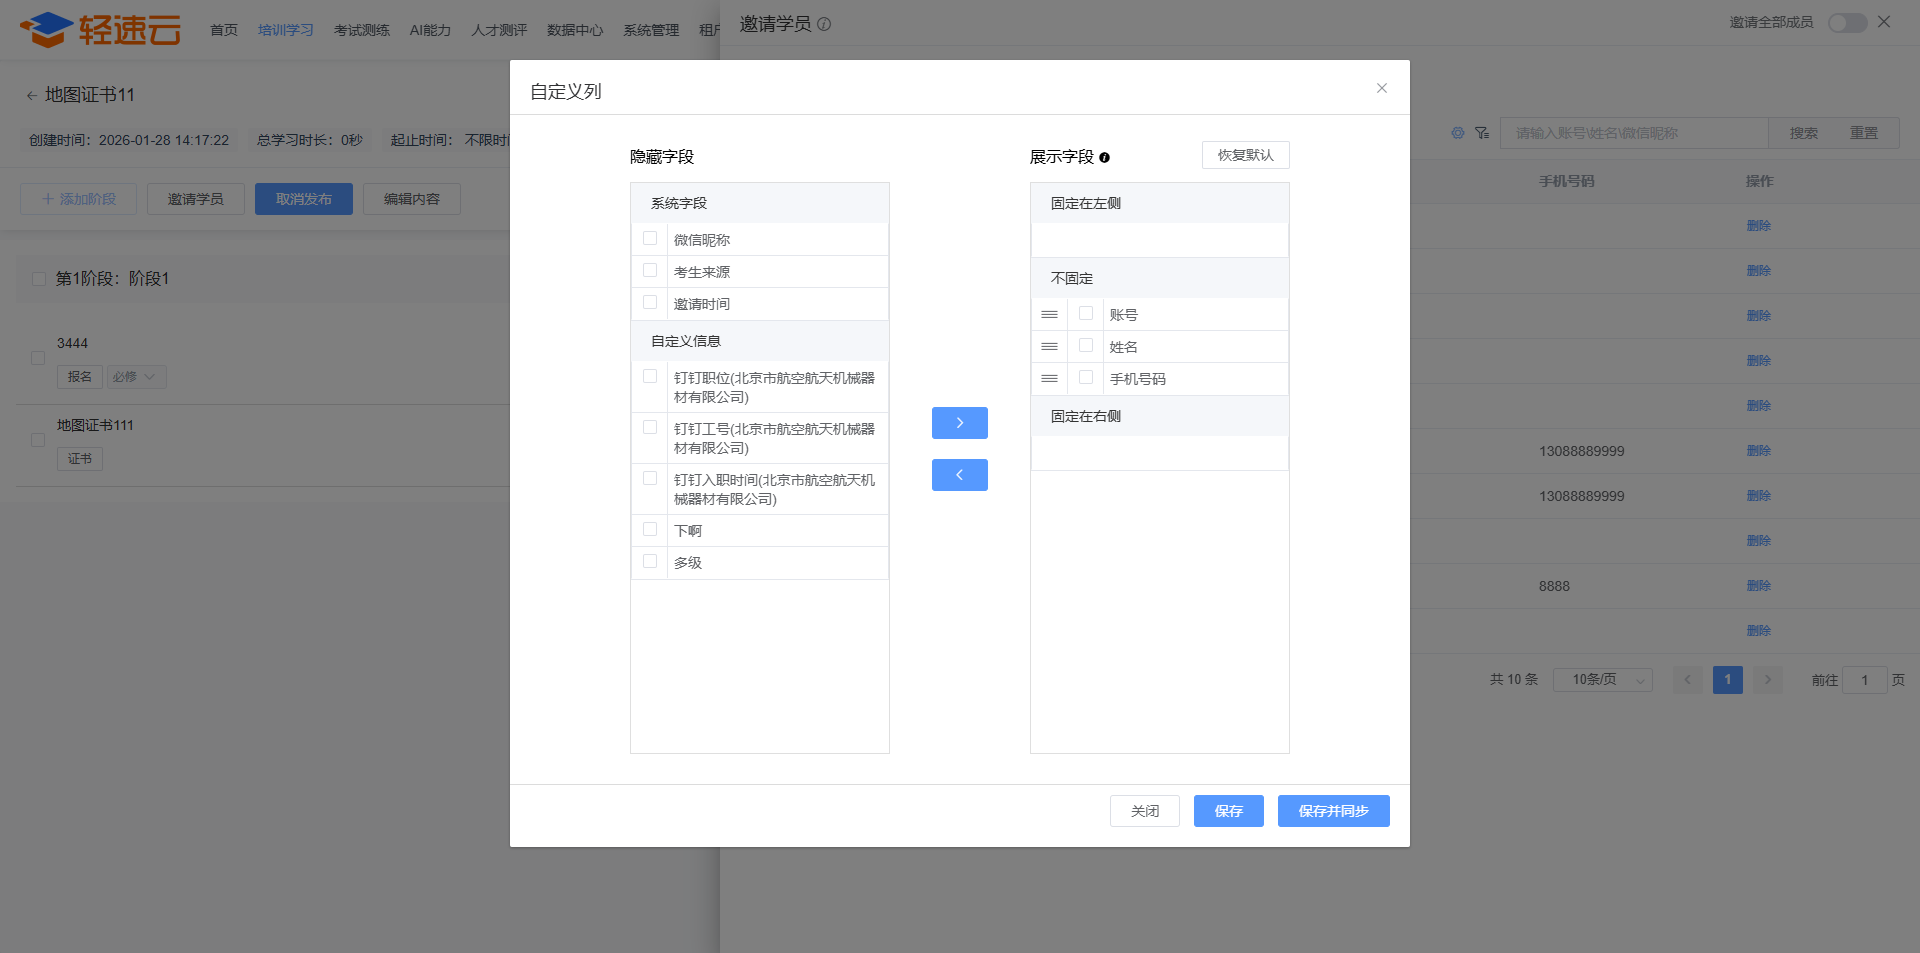Click the drag handle for 手机号码 field

pyautogui.click(x=1049, y=379)
